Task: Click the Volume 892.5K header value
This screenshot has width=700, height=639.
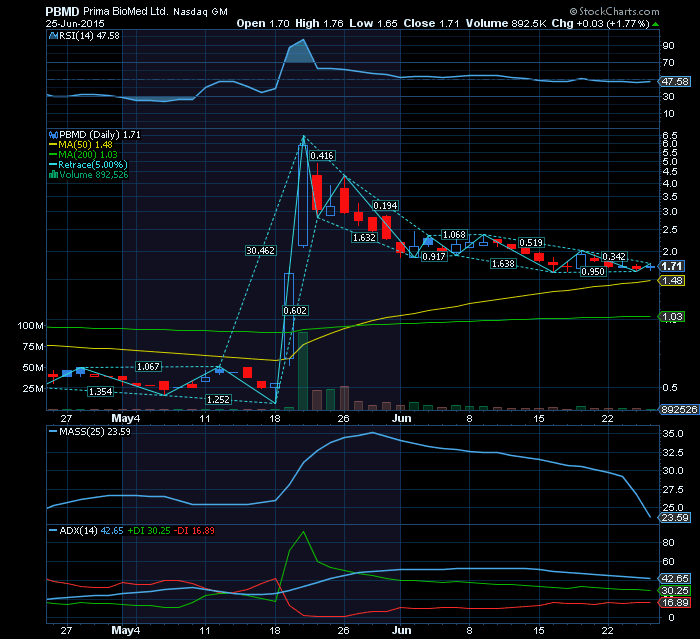Action: pyautogui.click(x=506, y=24)
